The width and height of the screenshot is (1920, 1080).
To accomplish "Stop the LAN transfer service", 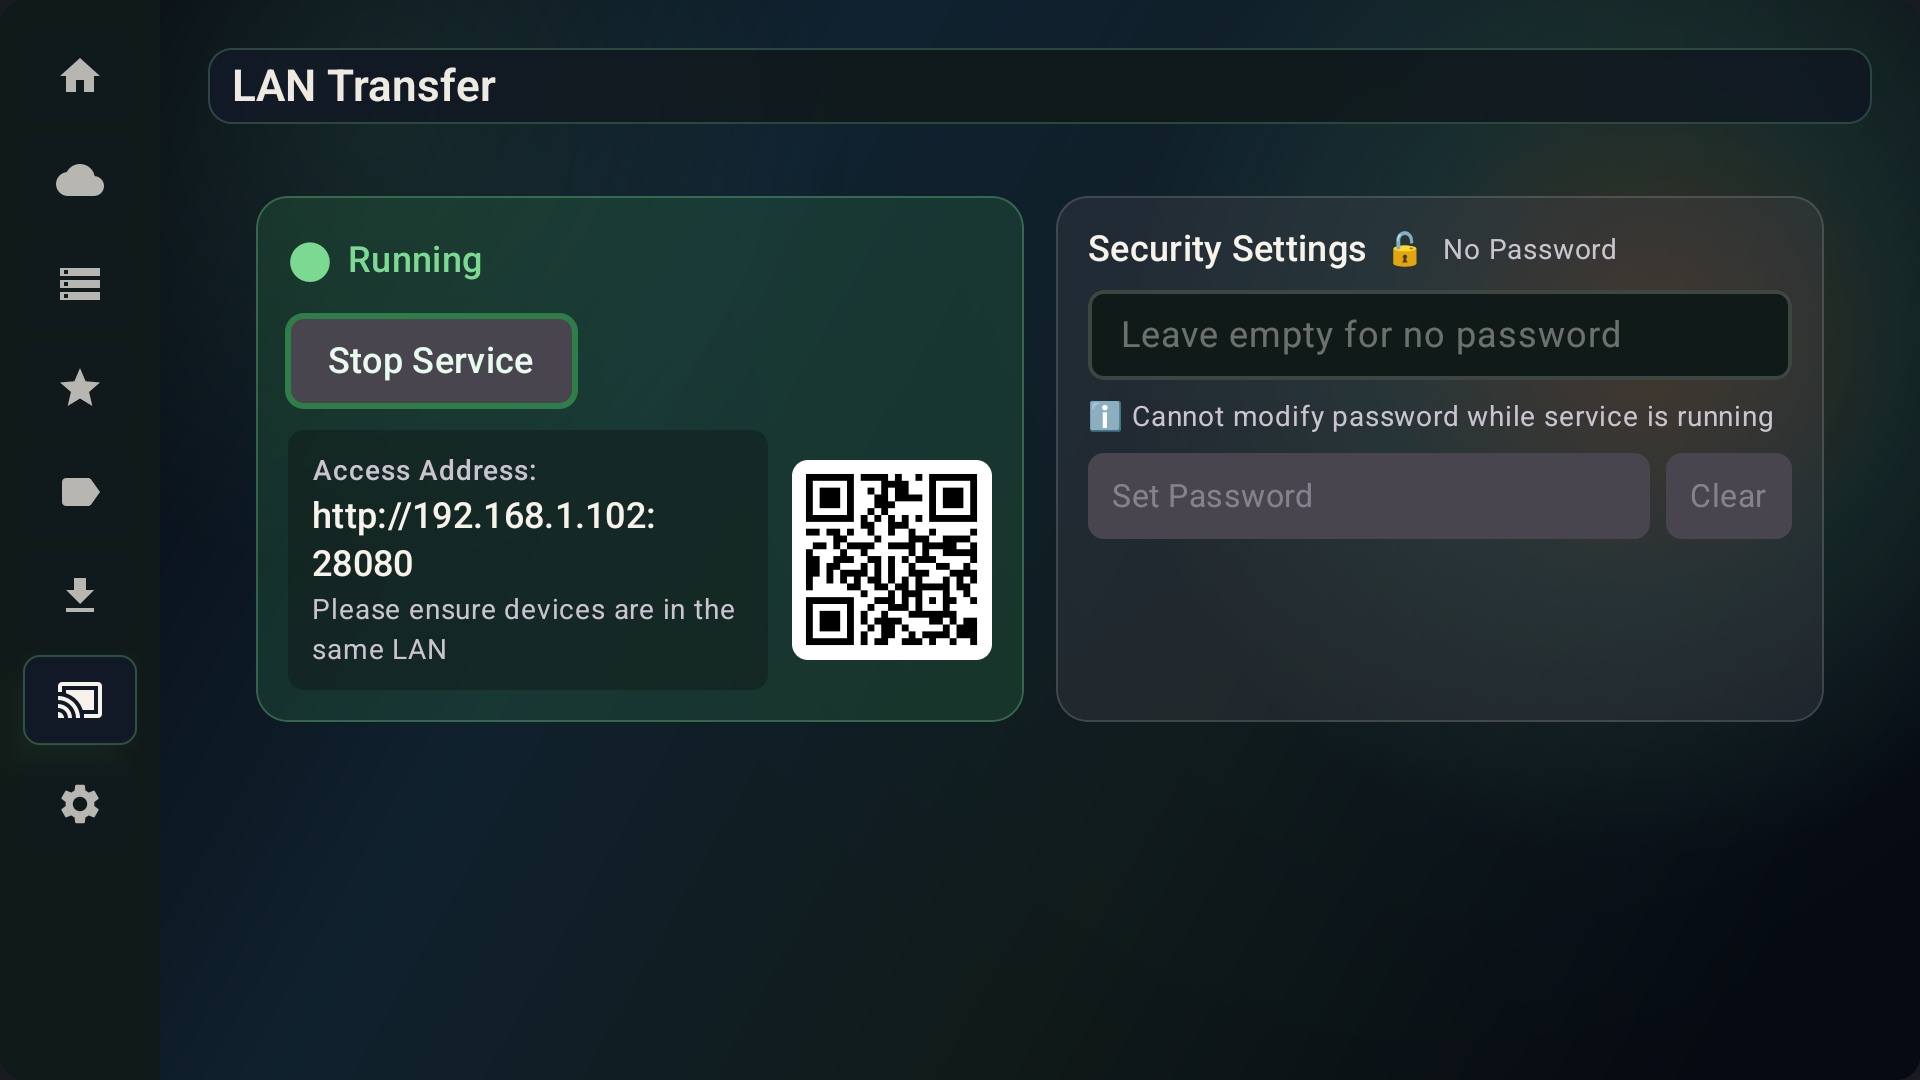I will tap(431, 361).
